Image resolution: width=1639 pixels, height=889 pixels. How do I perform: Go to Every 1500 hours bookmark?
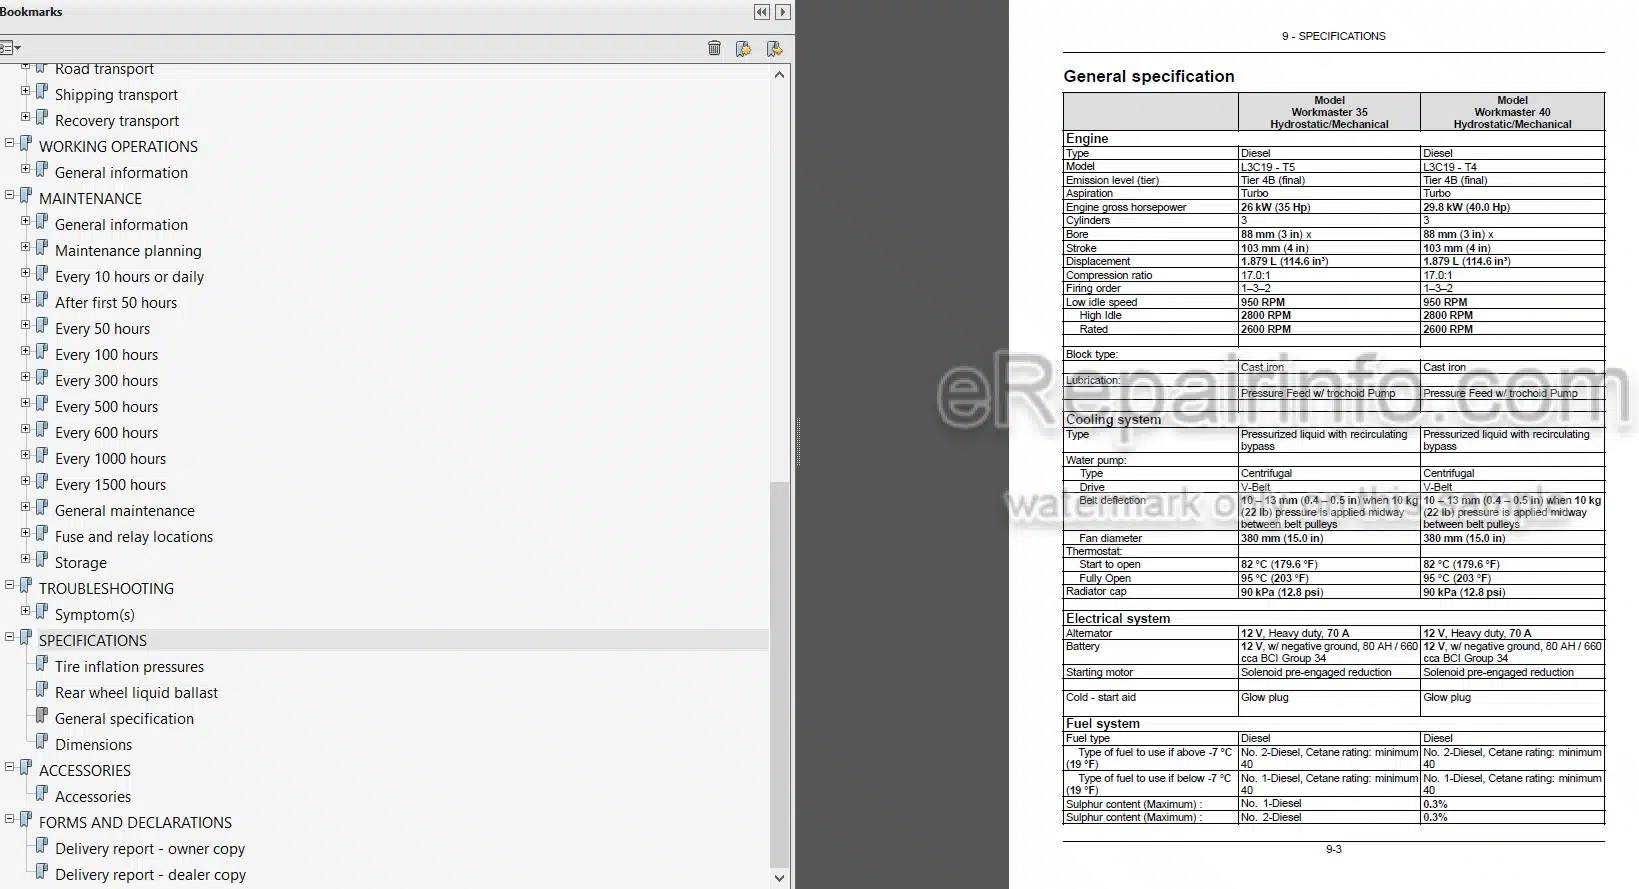point(110,485)
